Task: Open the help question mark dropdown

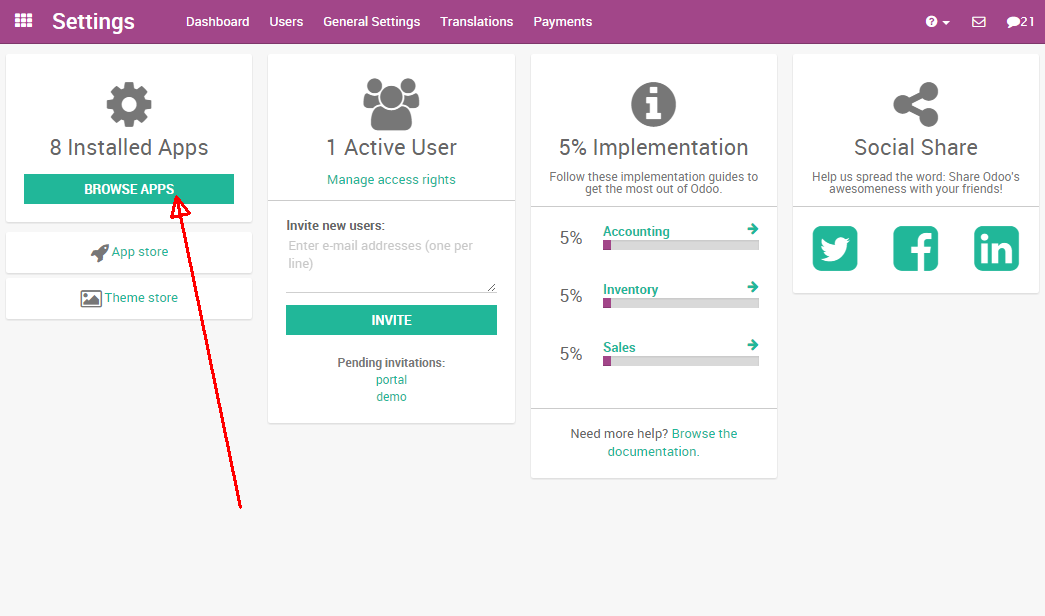Action: click(937, 22)
